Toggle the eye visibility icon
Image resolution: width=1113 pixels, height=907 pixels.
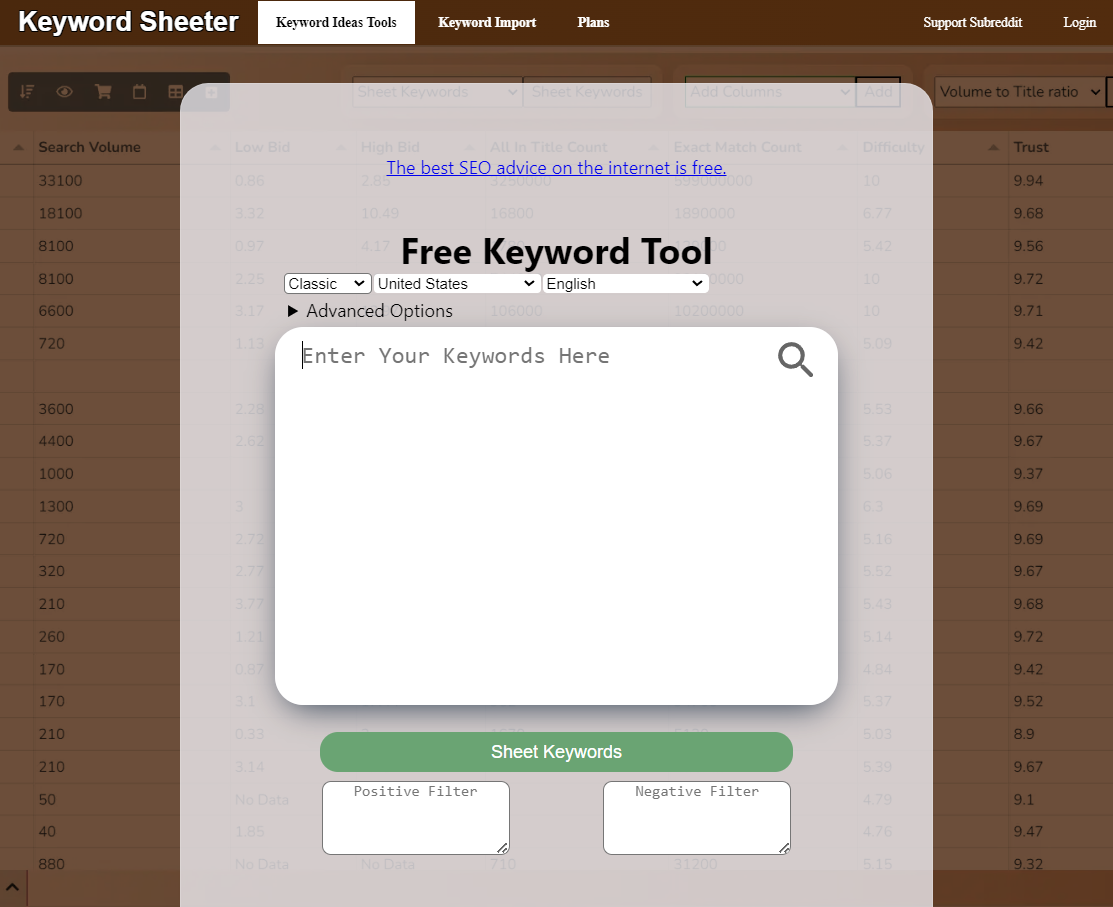click(65, 92)
